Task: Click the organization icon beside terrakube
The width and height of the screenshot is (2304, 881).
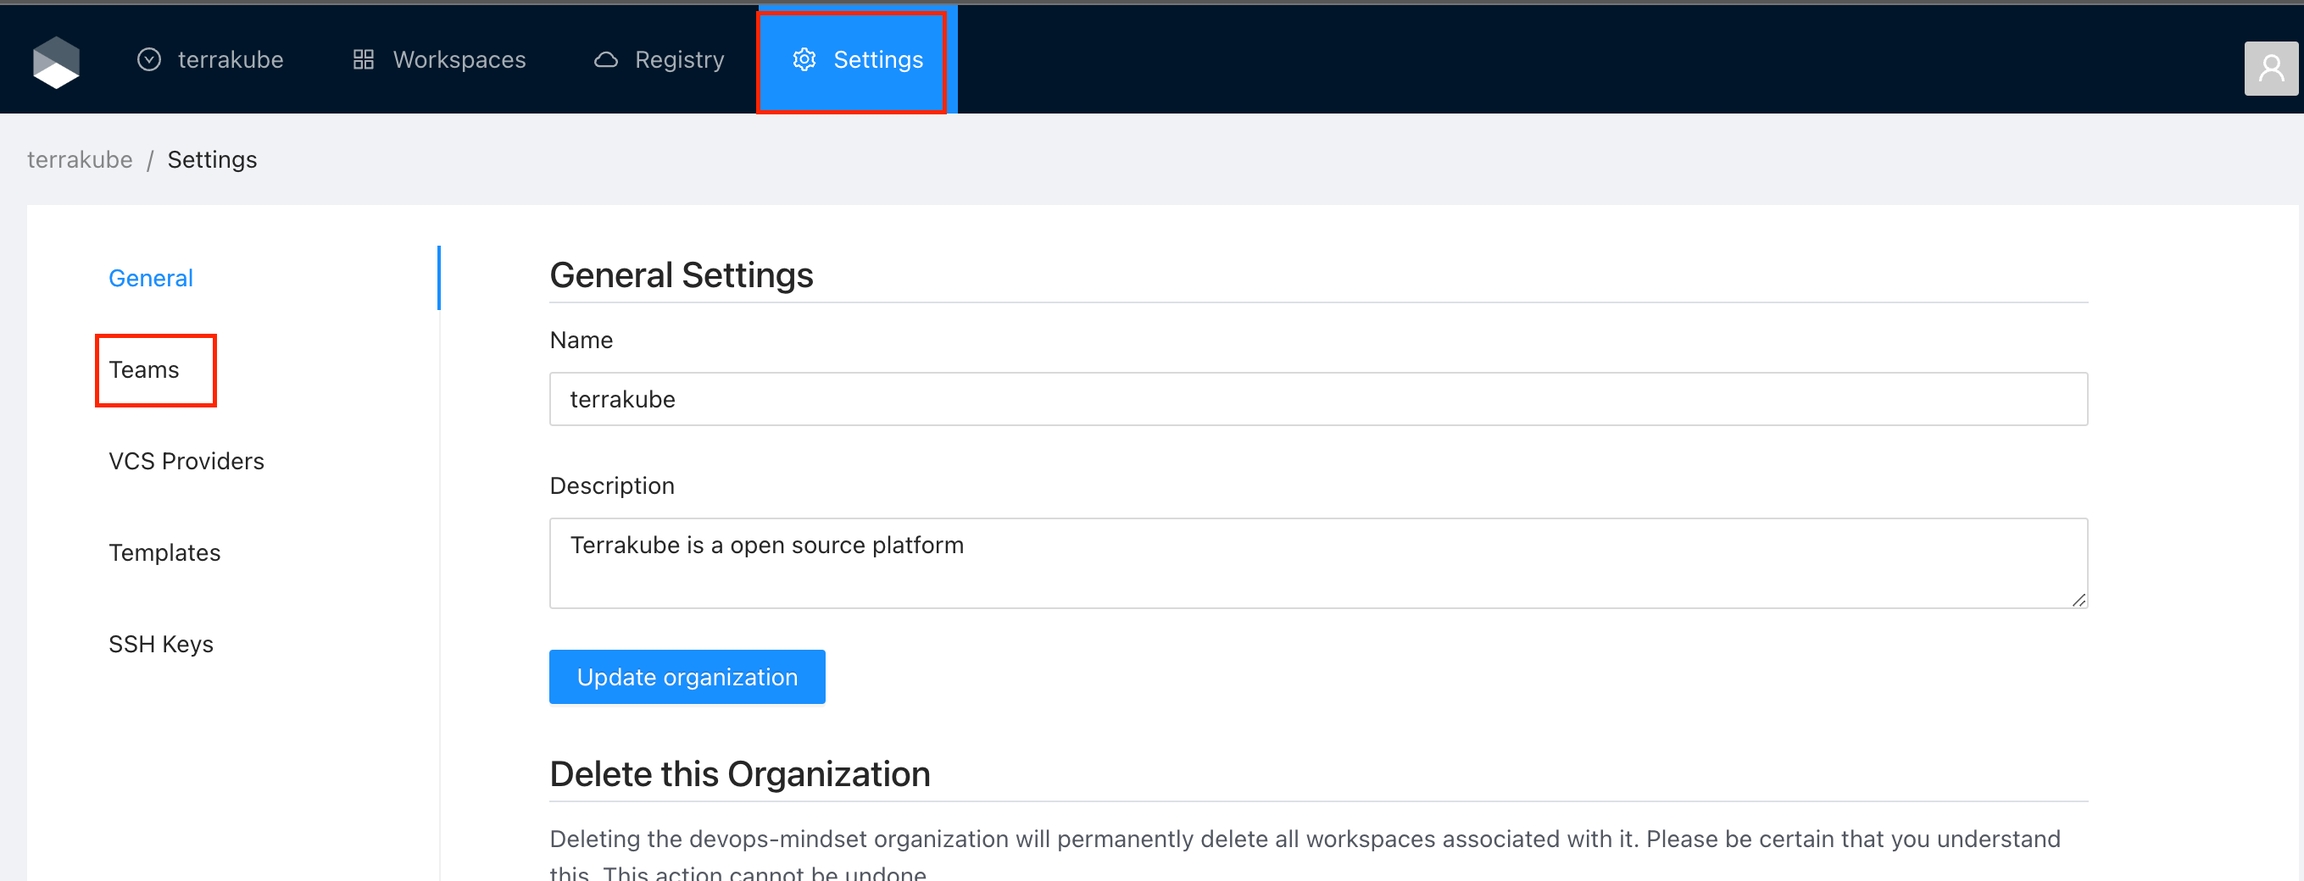Action: (x=149, y=60)
